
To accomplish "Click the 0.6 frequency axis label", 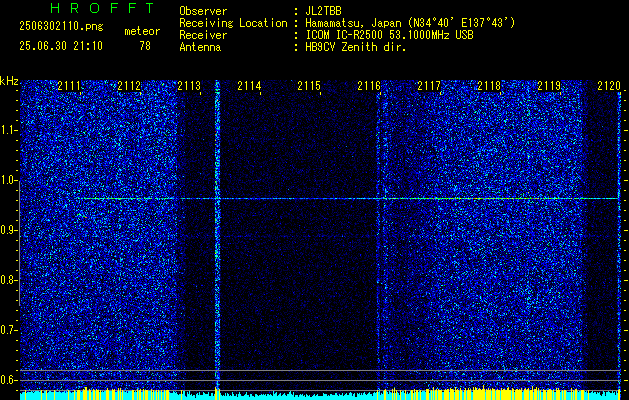I will 8,380.
